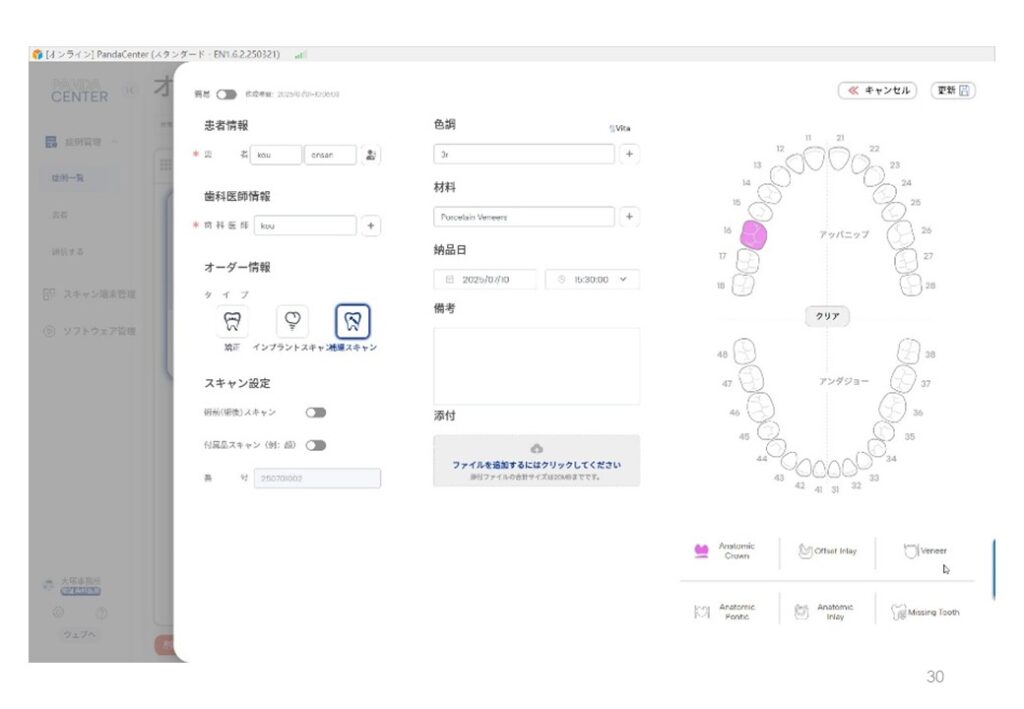Image resolution: width=1024 pixels, height=709 pixels.
Task: Open the delivery time dropdown showing 15:30:00
Action: point(592,280)
